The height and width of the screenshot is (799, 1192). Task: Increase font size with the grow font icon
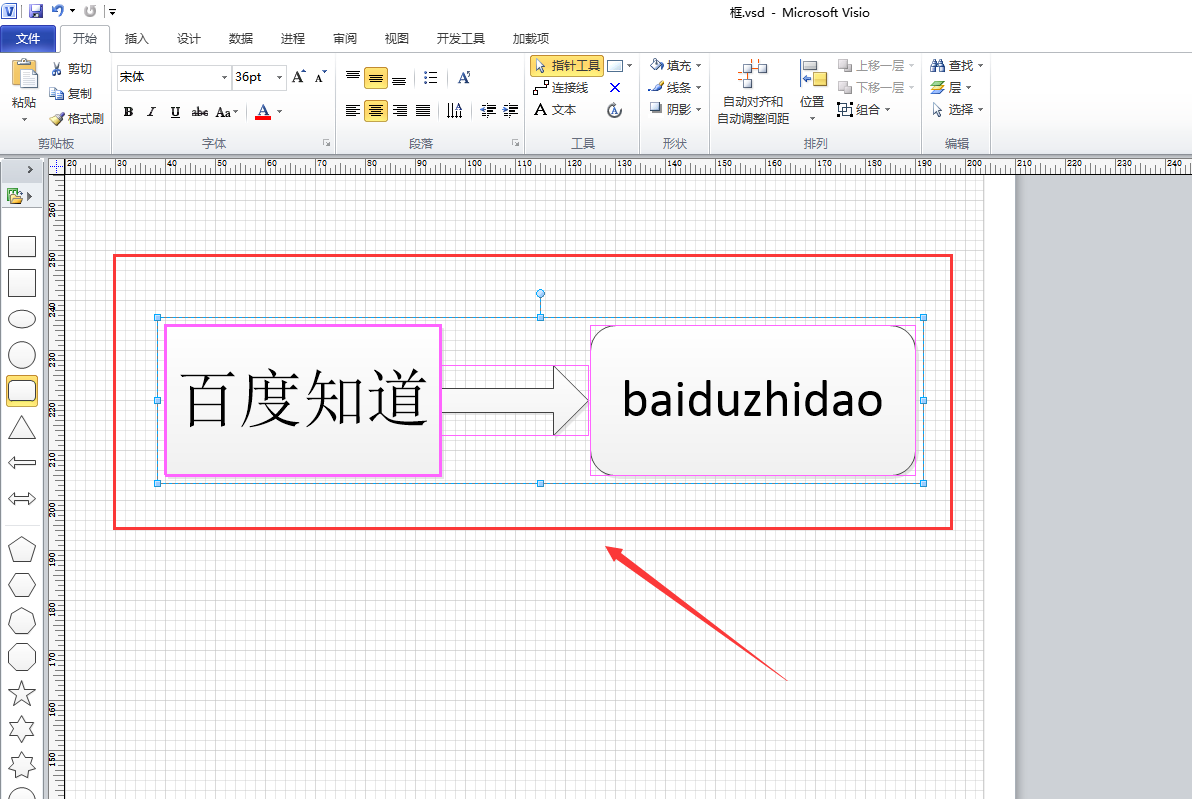(299, 77)
